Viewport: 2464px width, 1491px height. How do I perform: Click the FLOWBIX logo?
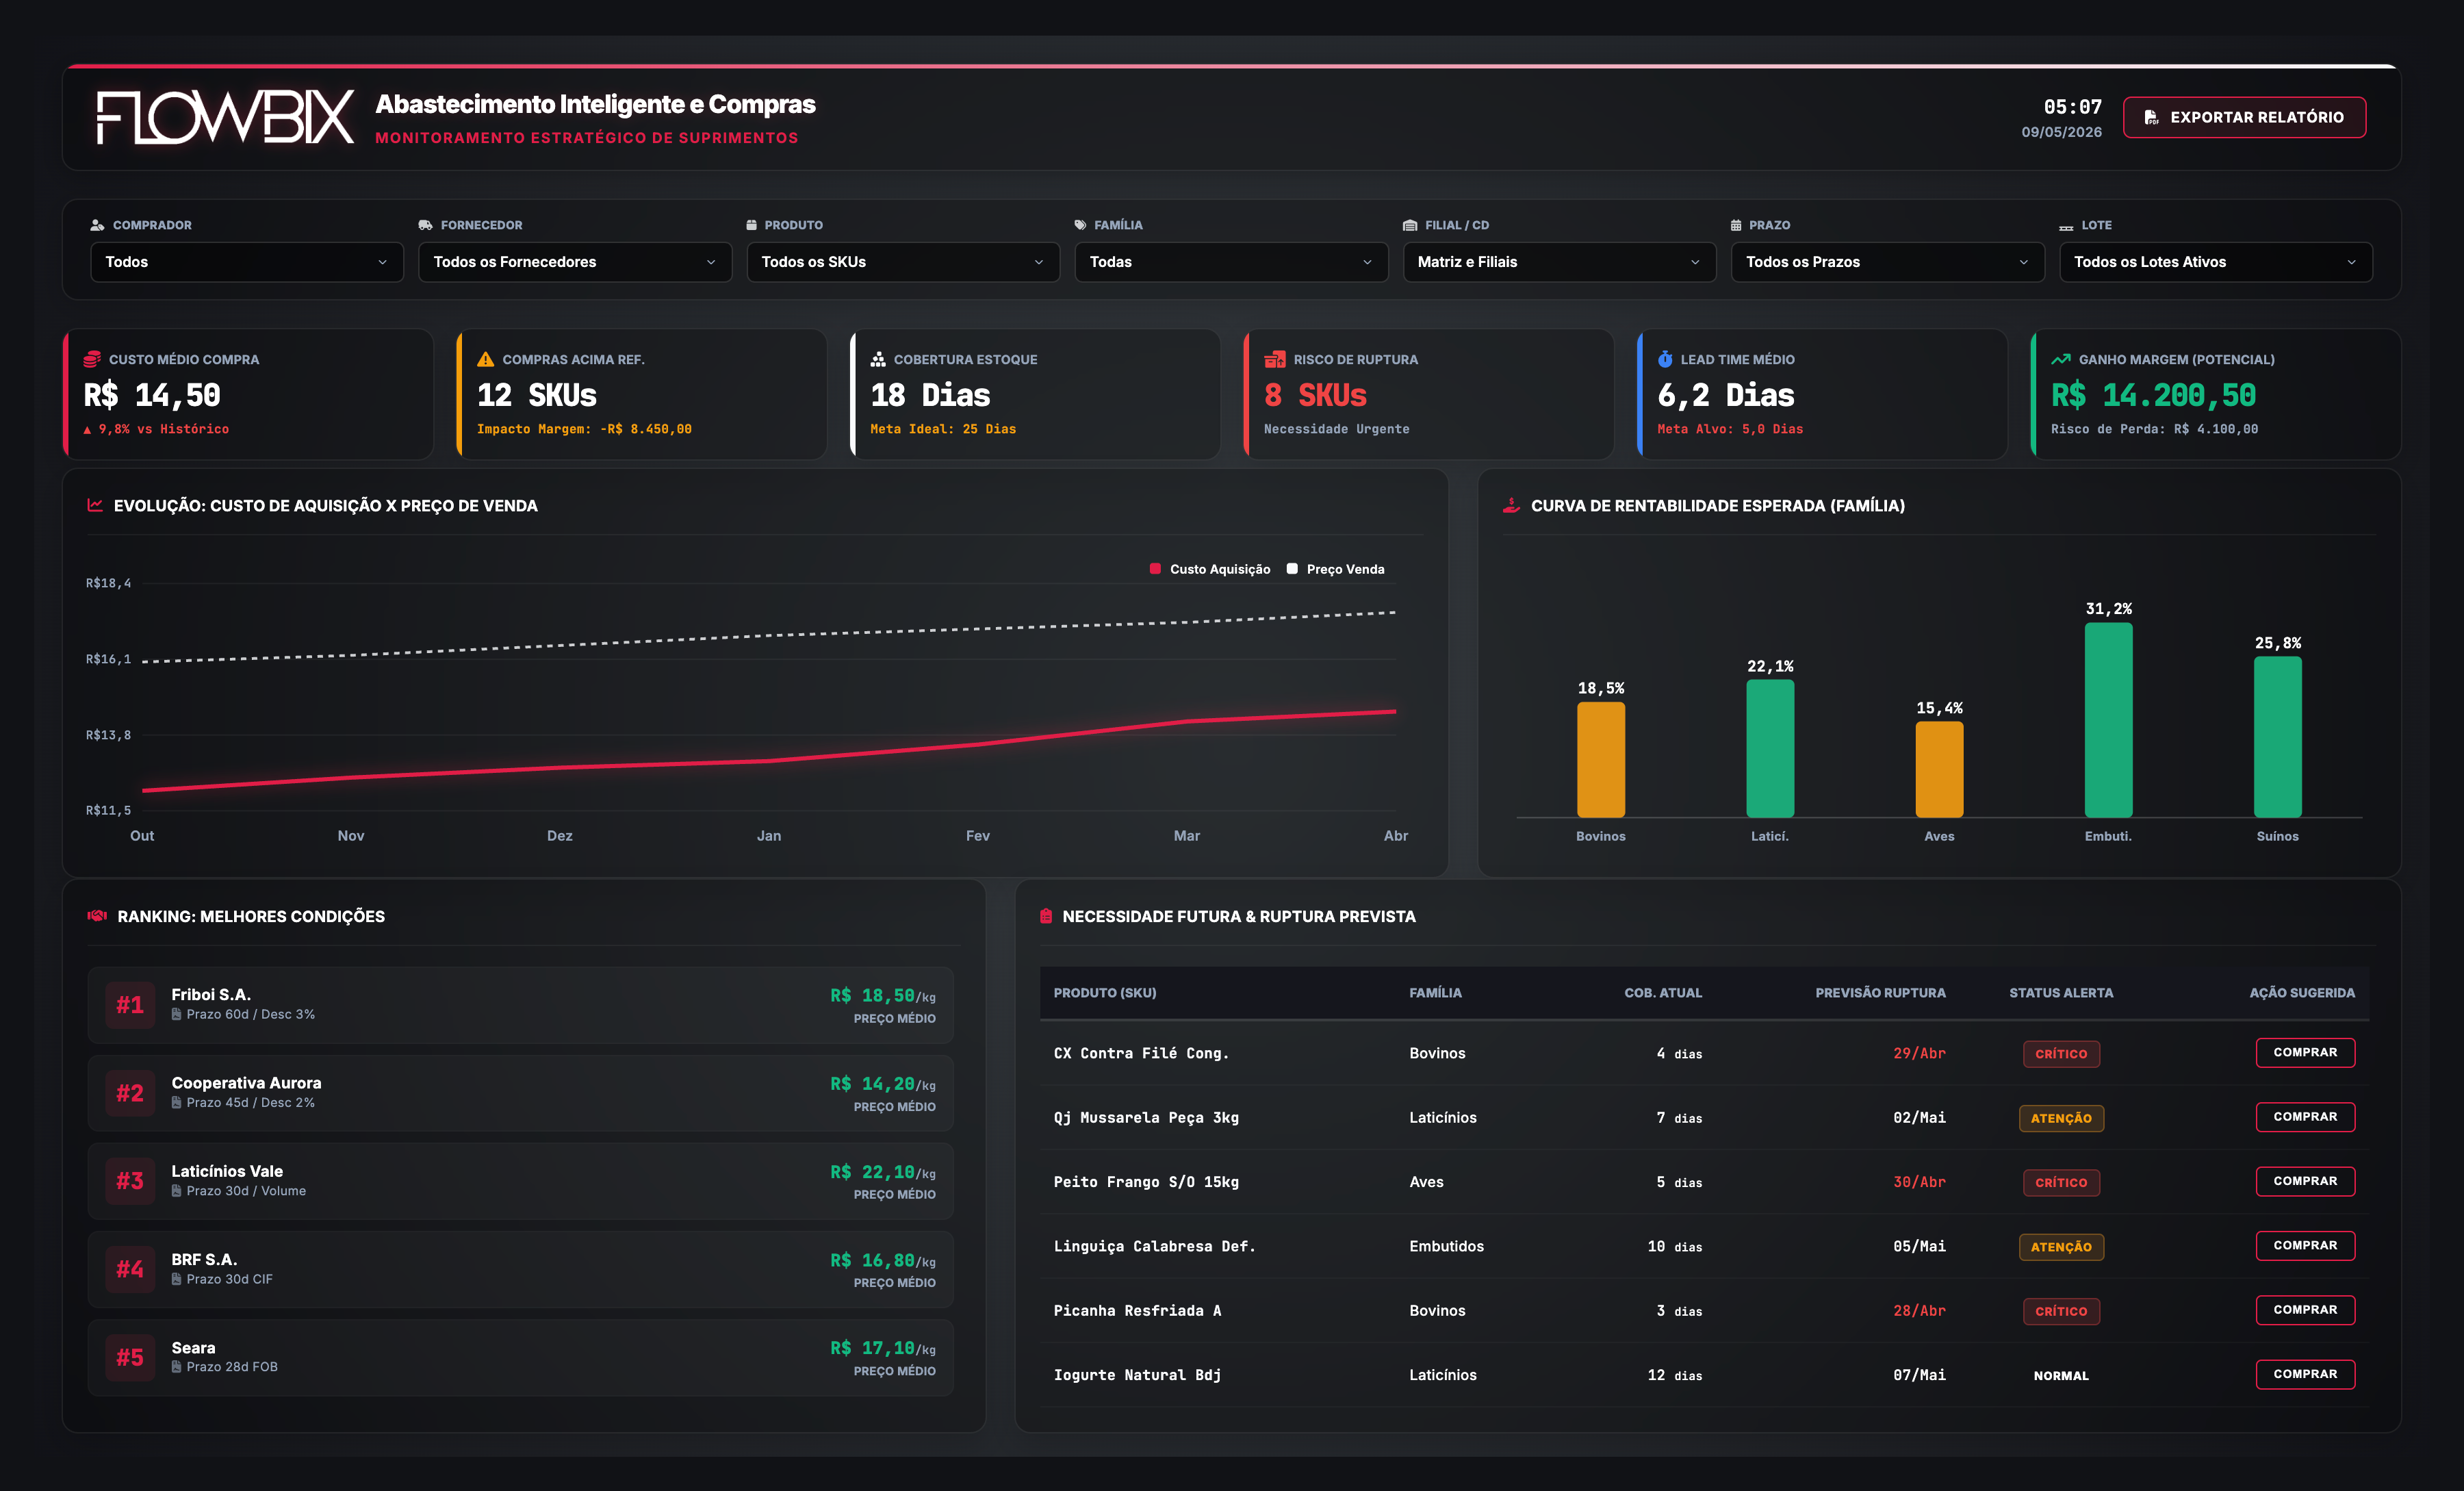pos(225,117)
